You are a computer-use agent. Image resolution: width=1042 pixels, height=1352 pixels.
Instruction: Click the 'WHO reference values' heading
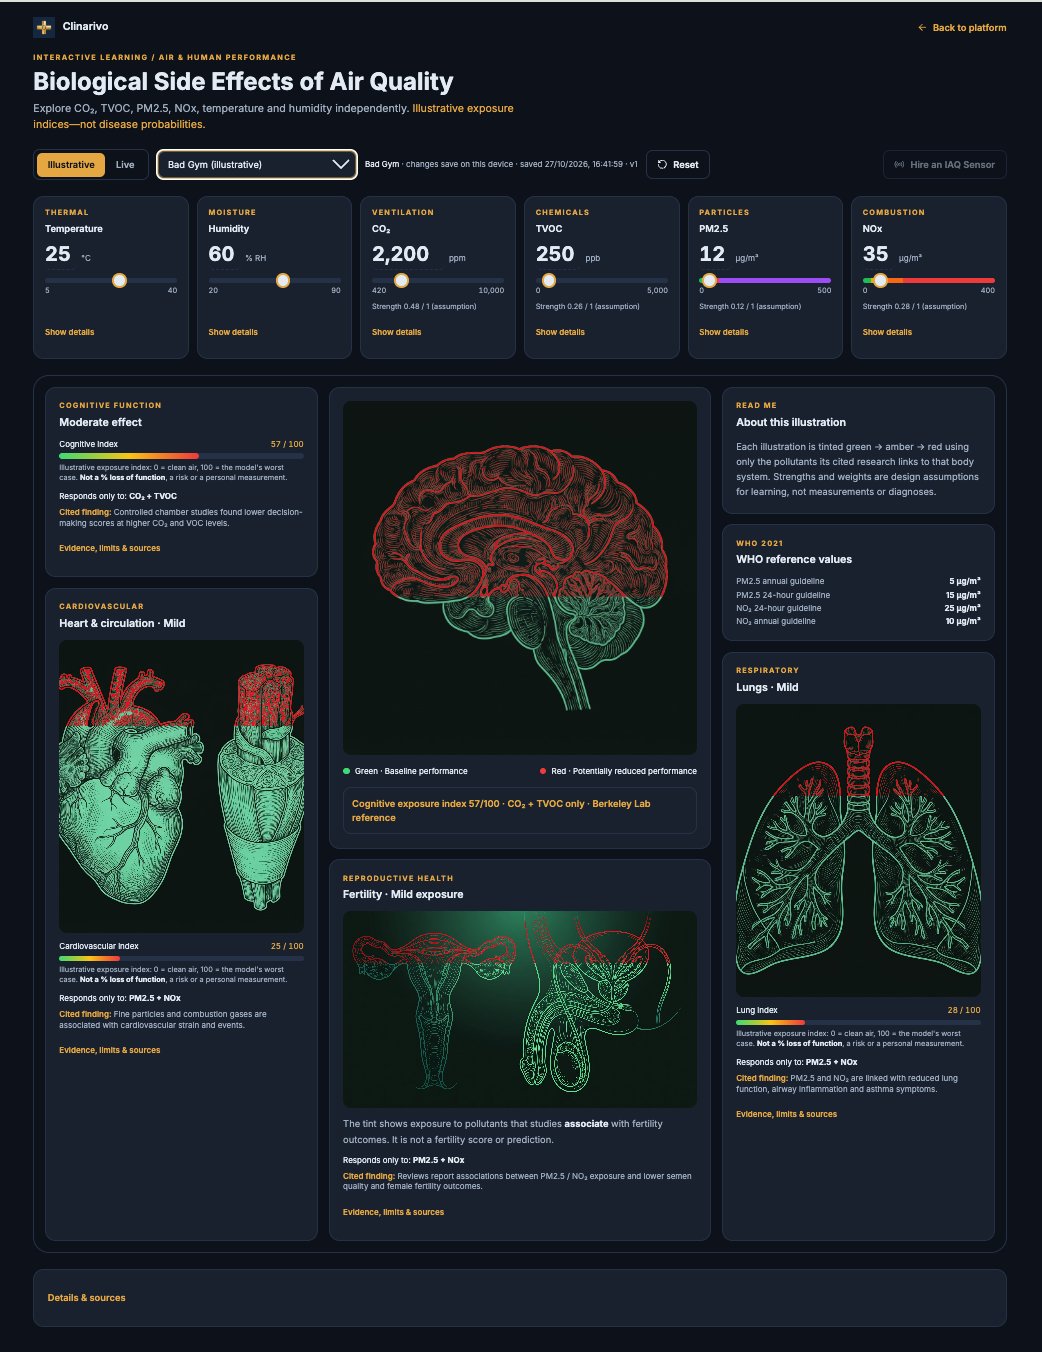(x=794, y=559)
